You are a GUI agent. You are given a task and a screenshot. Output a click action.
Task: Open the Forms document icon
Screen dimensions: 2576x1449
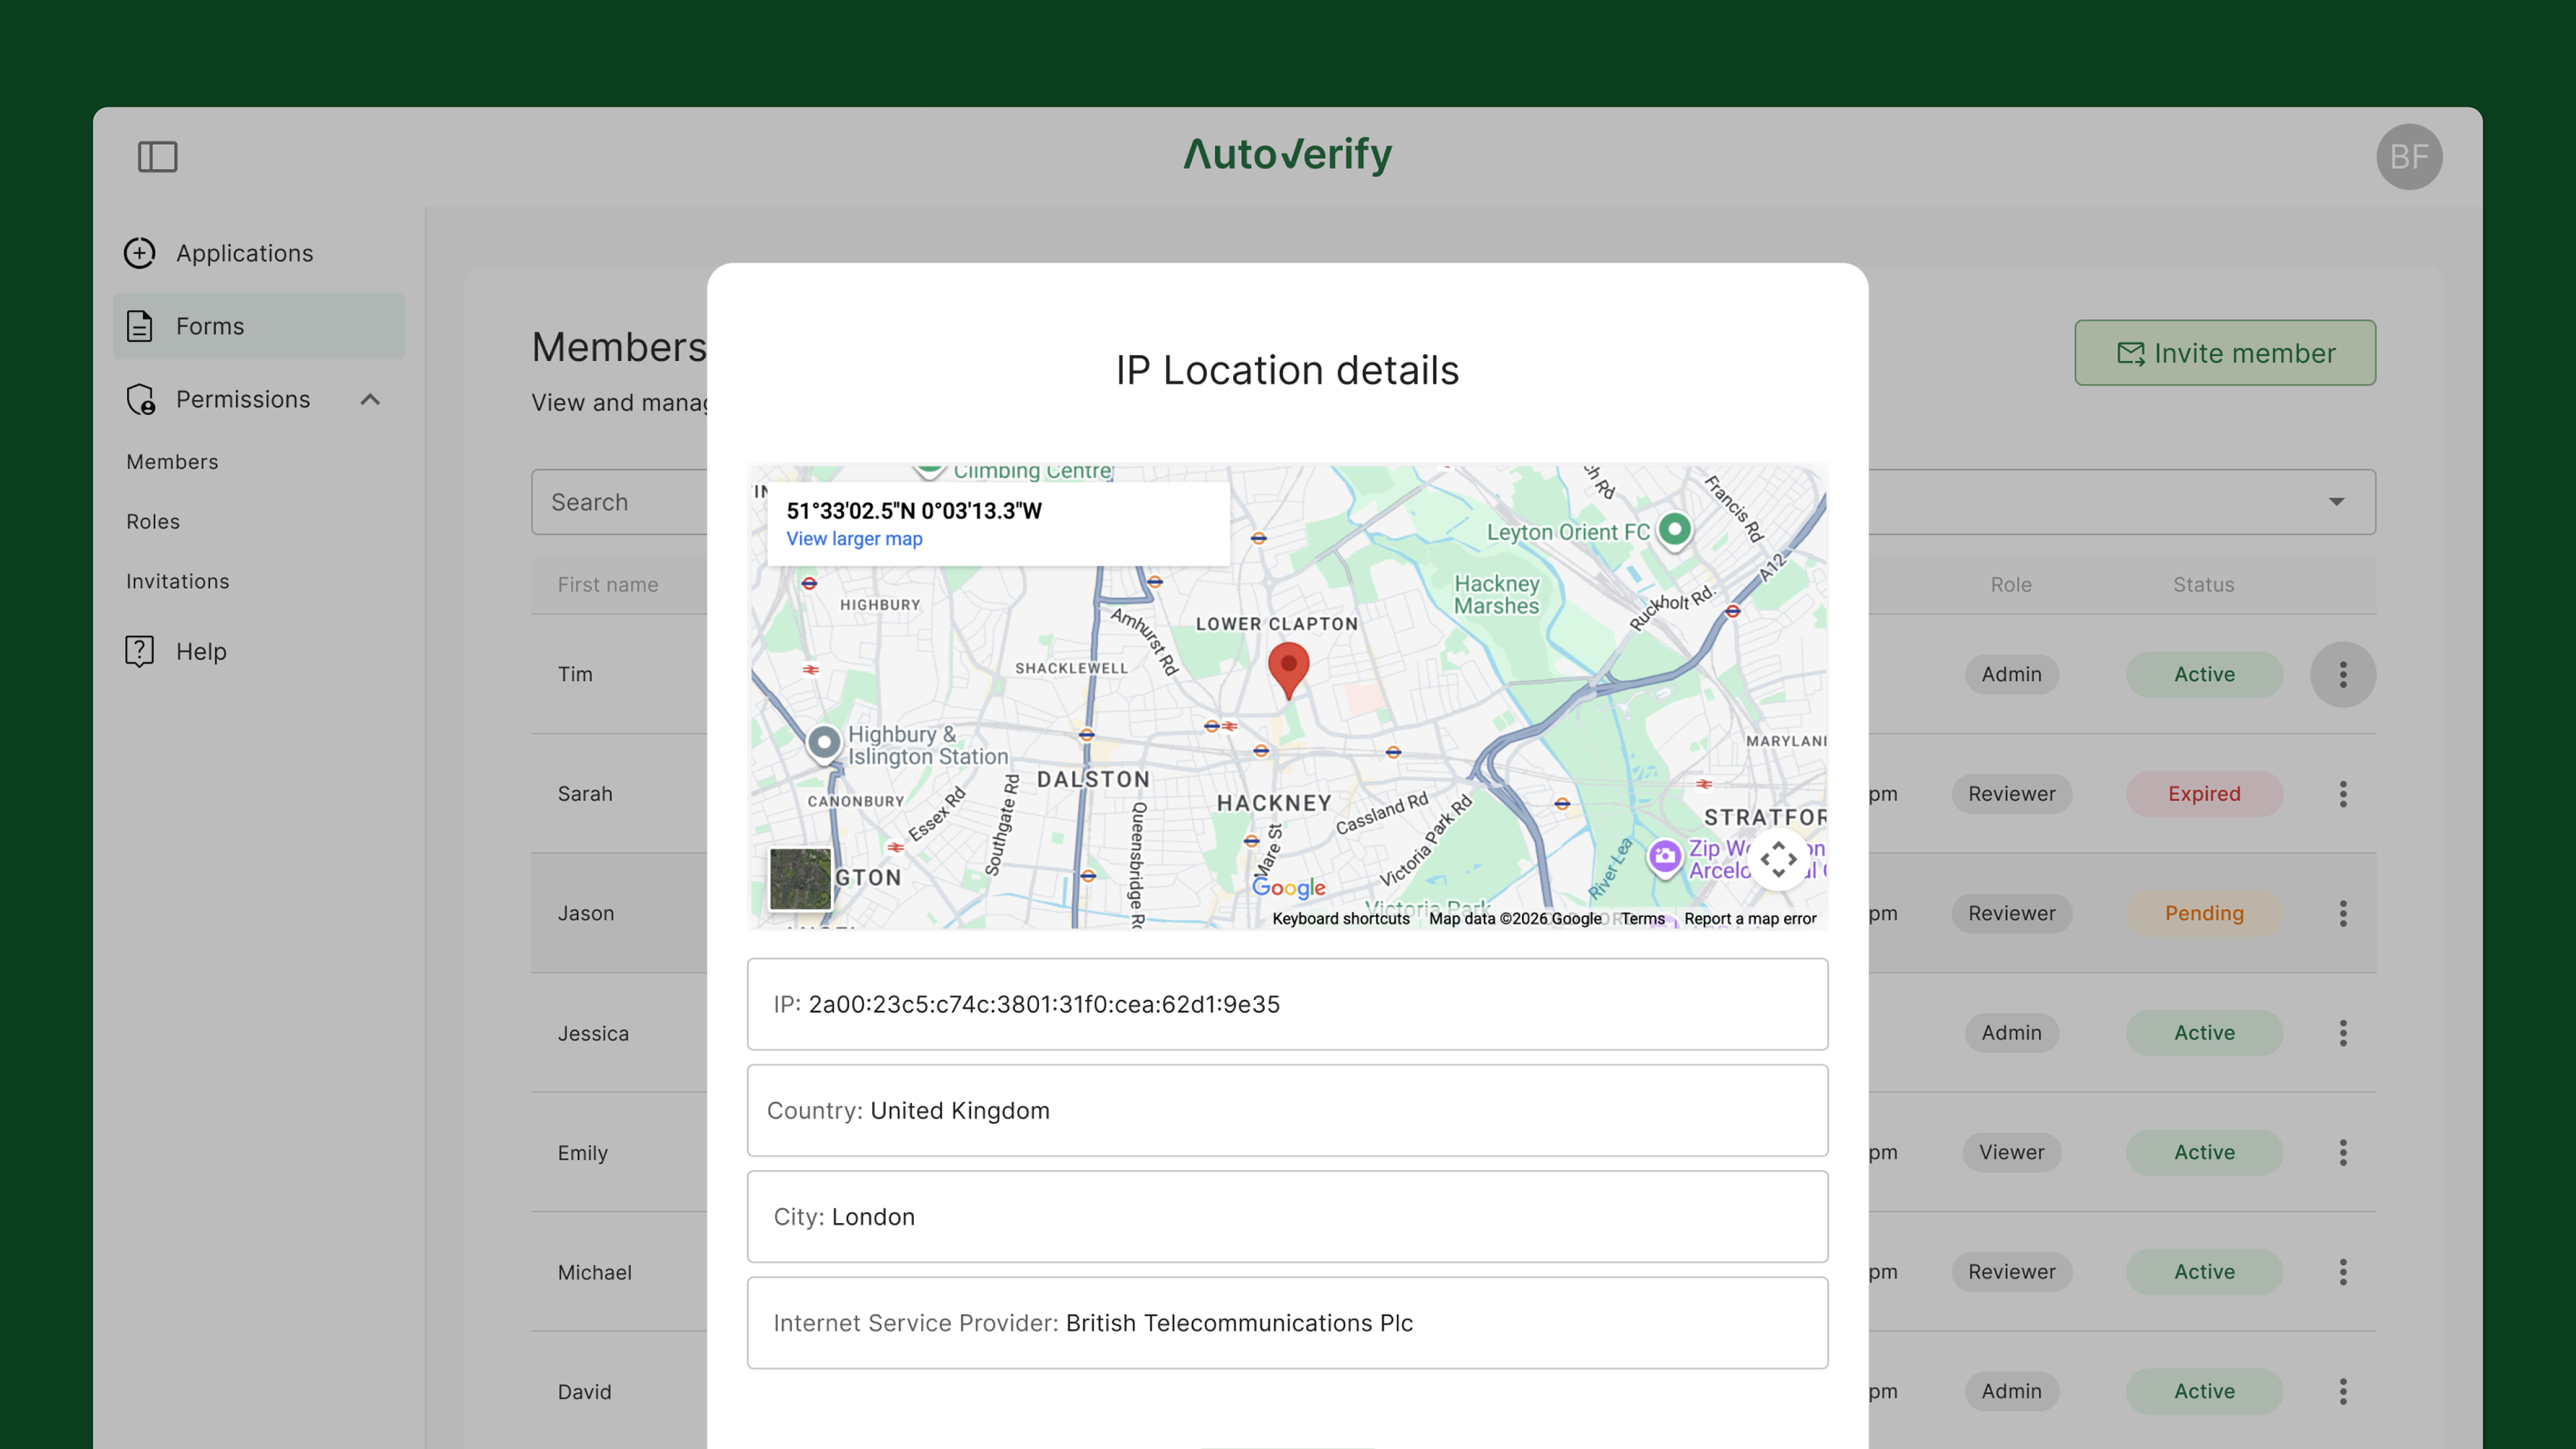(x=140, y=326)
